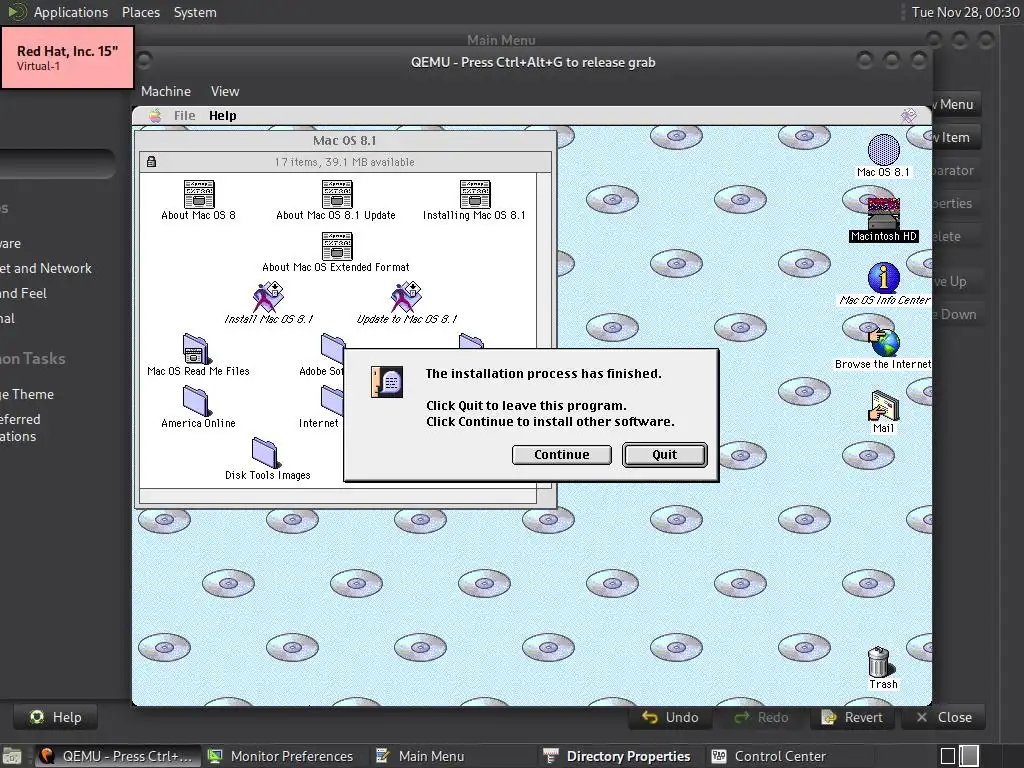The width and height of the screenshot is (1024, 768).
Task: Open the application switcher icon in Mac menu bar
Action: tap(908, 116)
